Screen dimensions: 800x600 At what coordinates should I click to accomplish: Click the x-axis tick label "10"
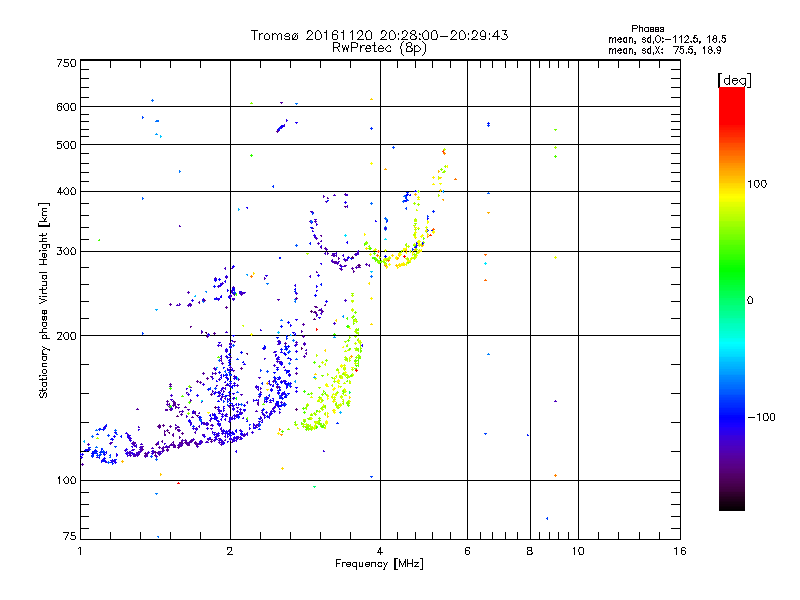(x=578, y=551)
